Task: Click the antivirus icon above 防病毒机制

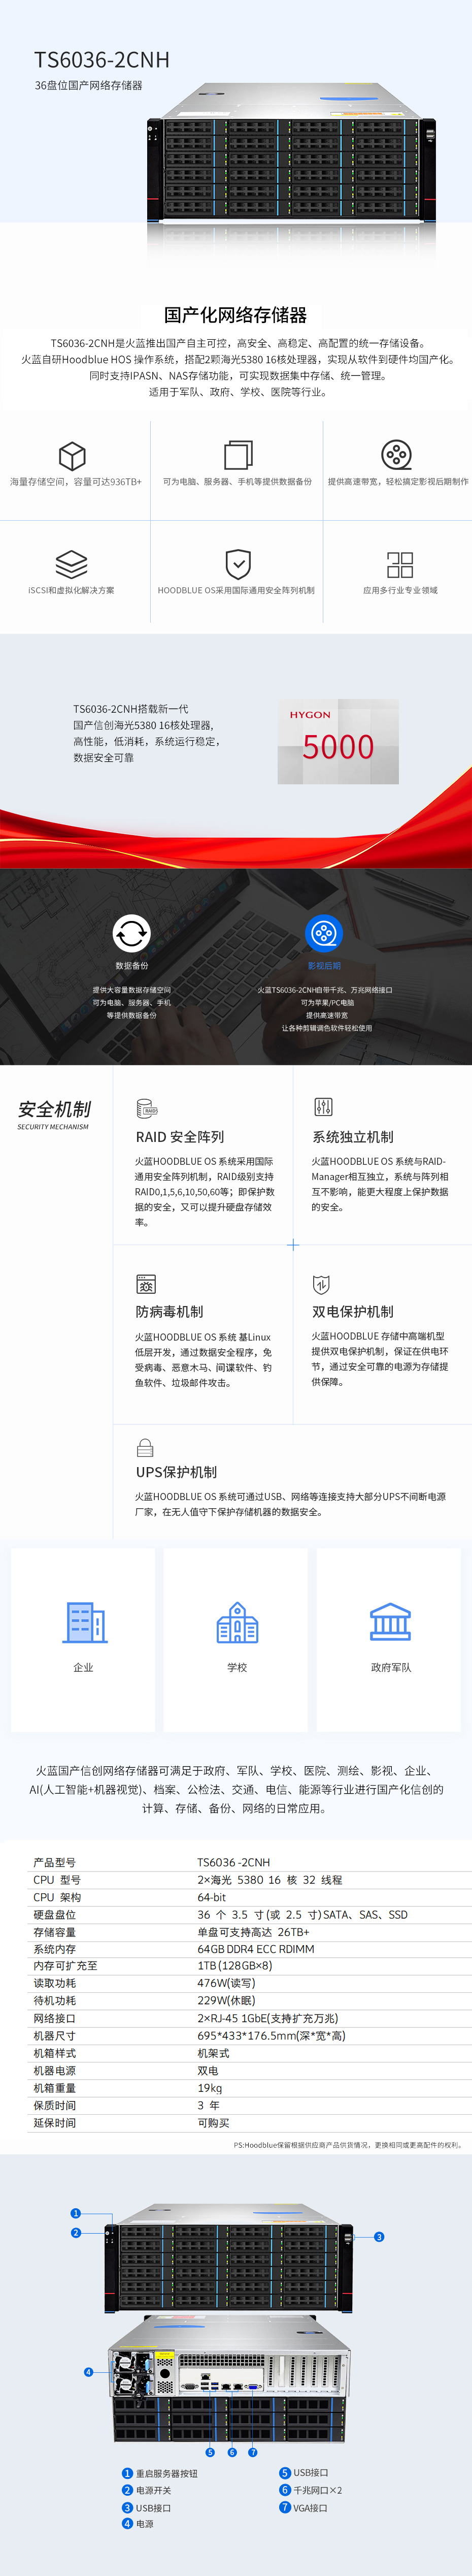Action: click(146, 1284)
